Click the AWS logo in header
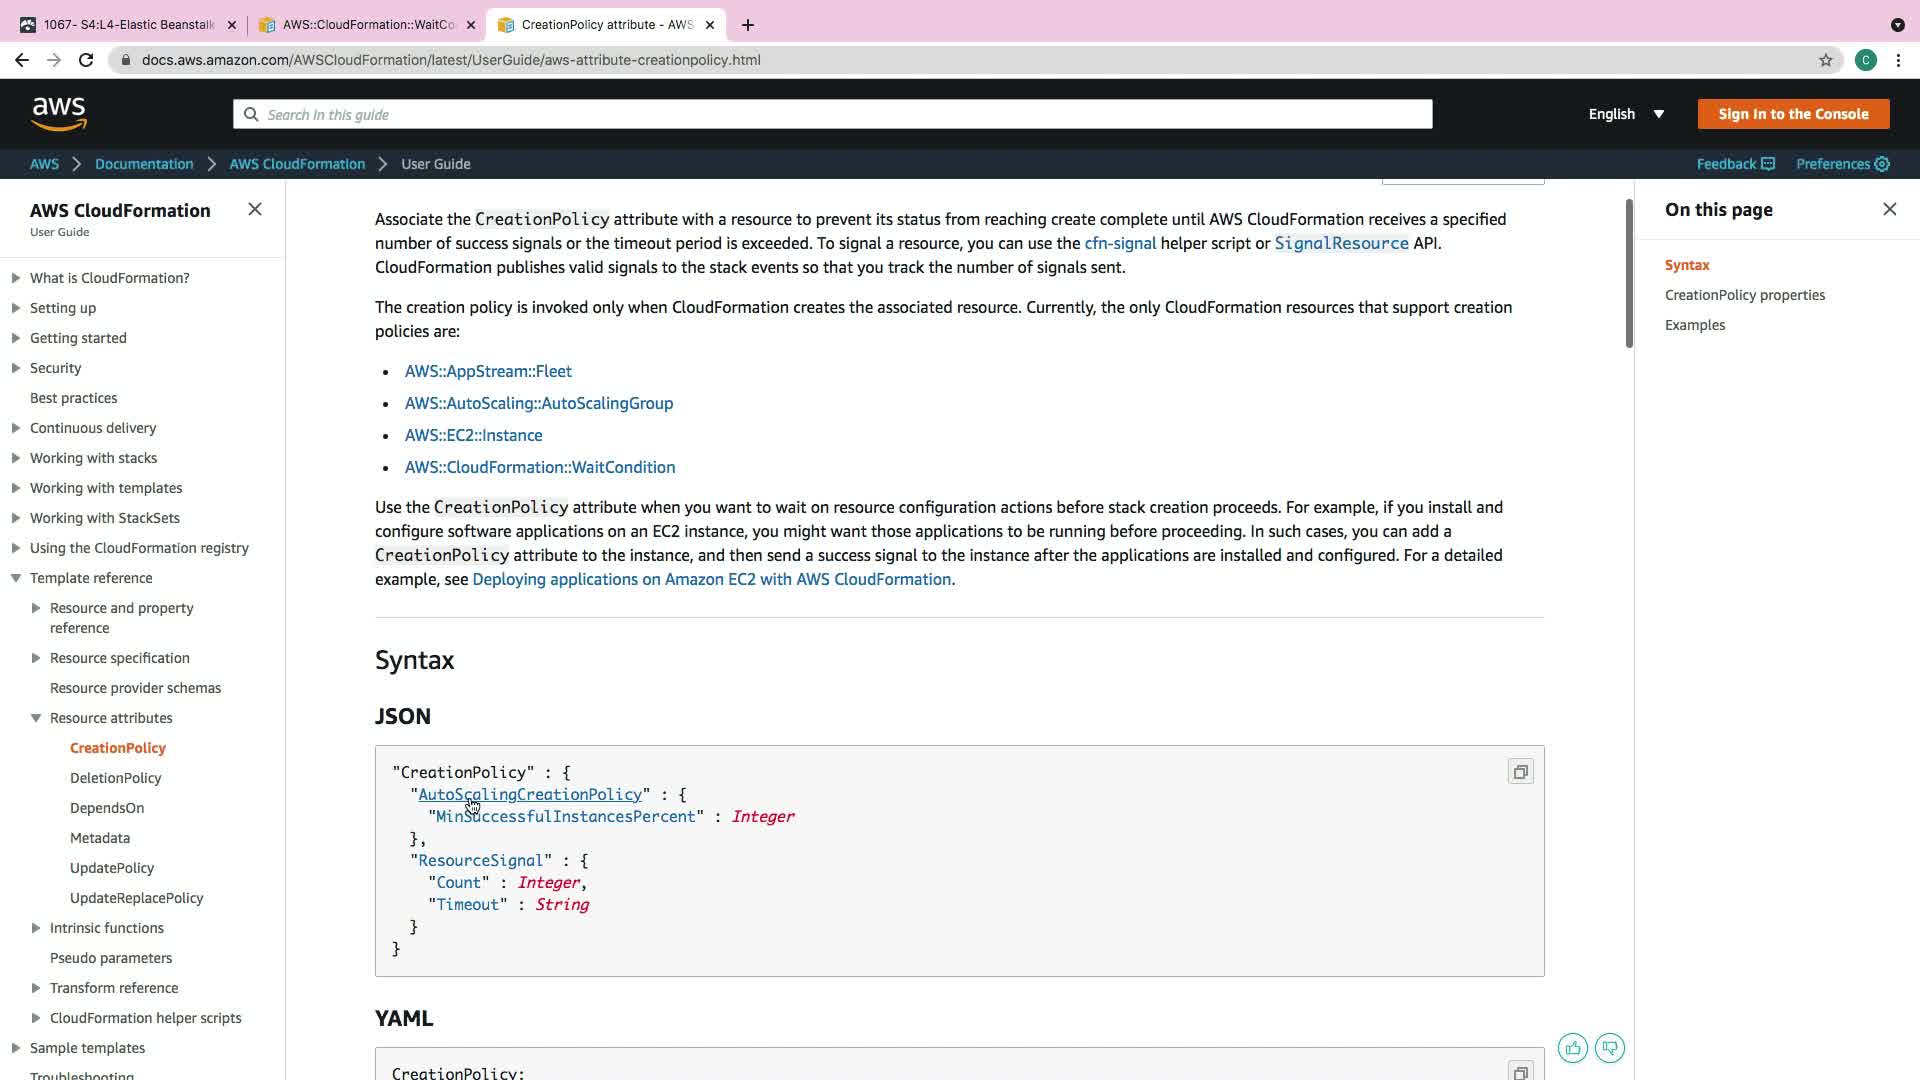 coord(59,114)
